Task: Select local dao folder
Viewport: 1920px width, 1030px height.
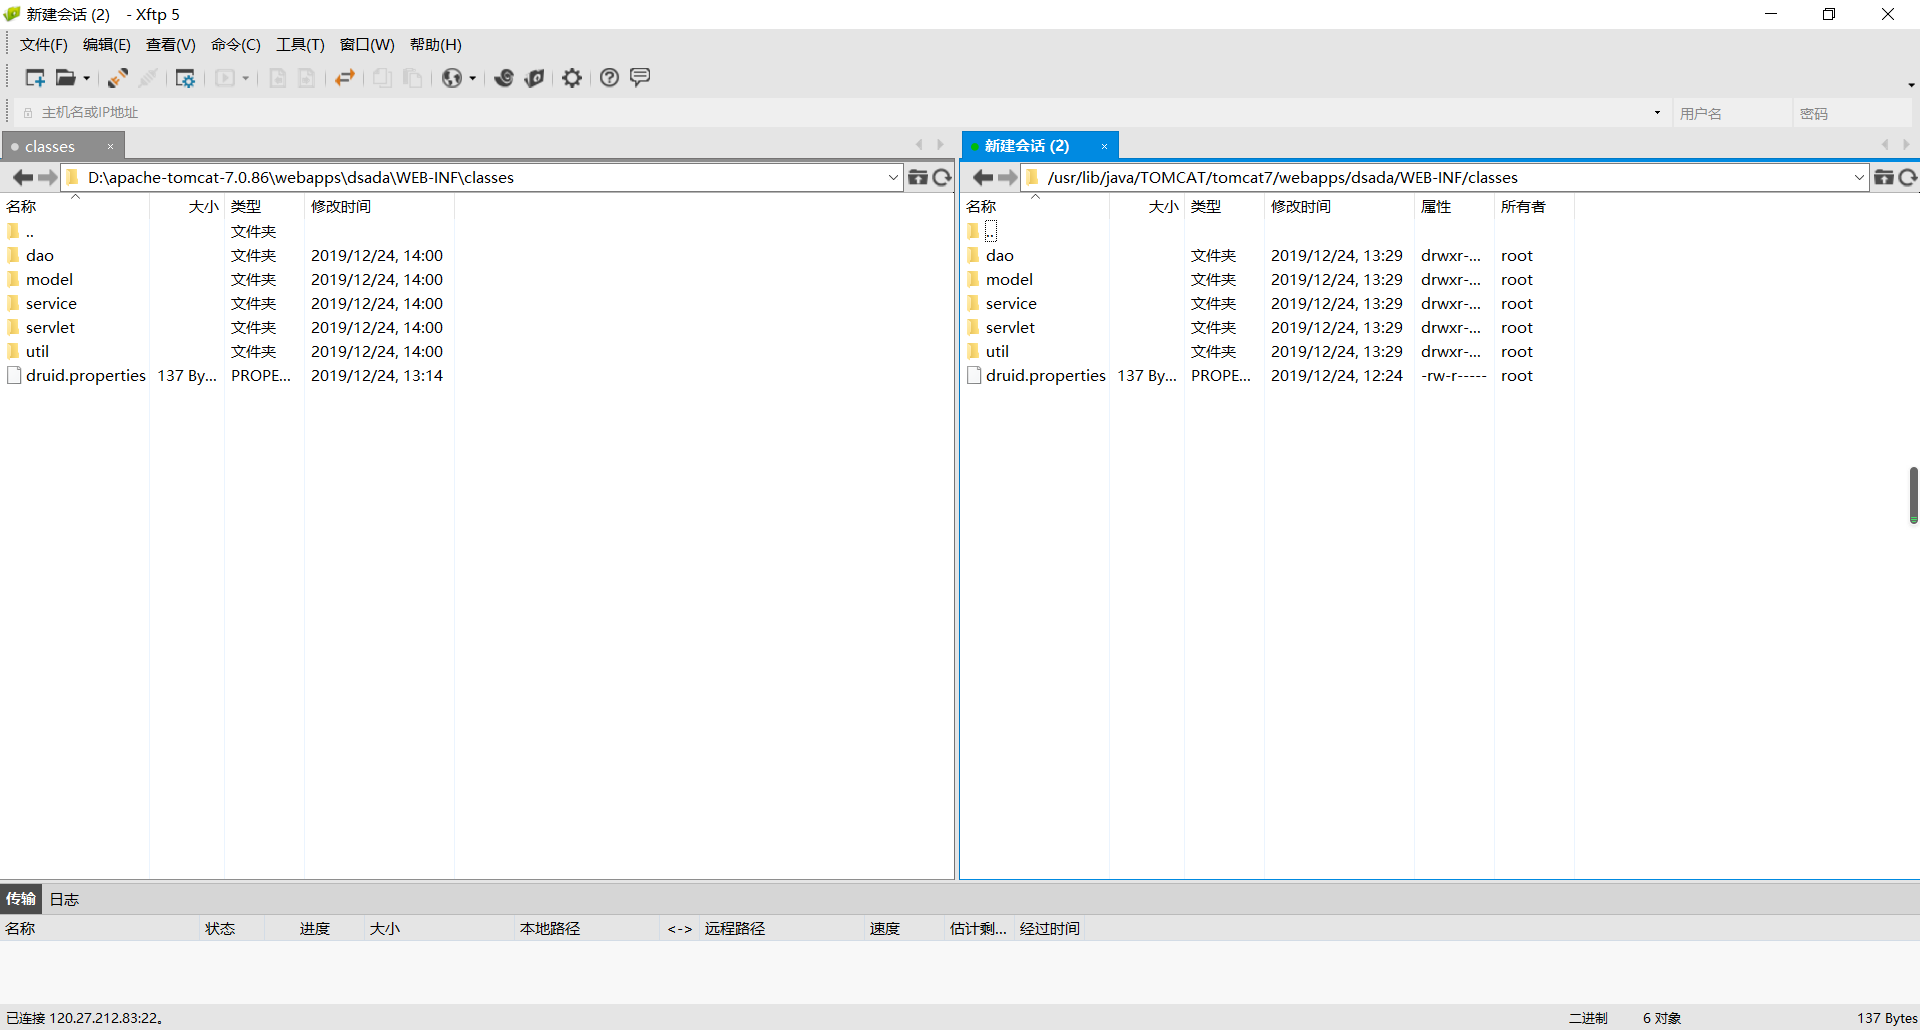Action: pyautogui.click(x=40, y=256)
